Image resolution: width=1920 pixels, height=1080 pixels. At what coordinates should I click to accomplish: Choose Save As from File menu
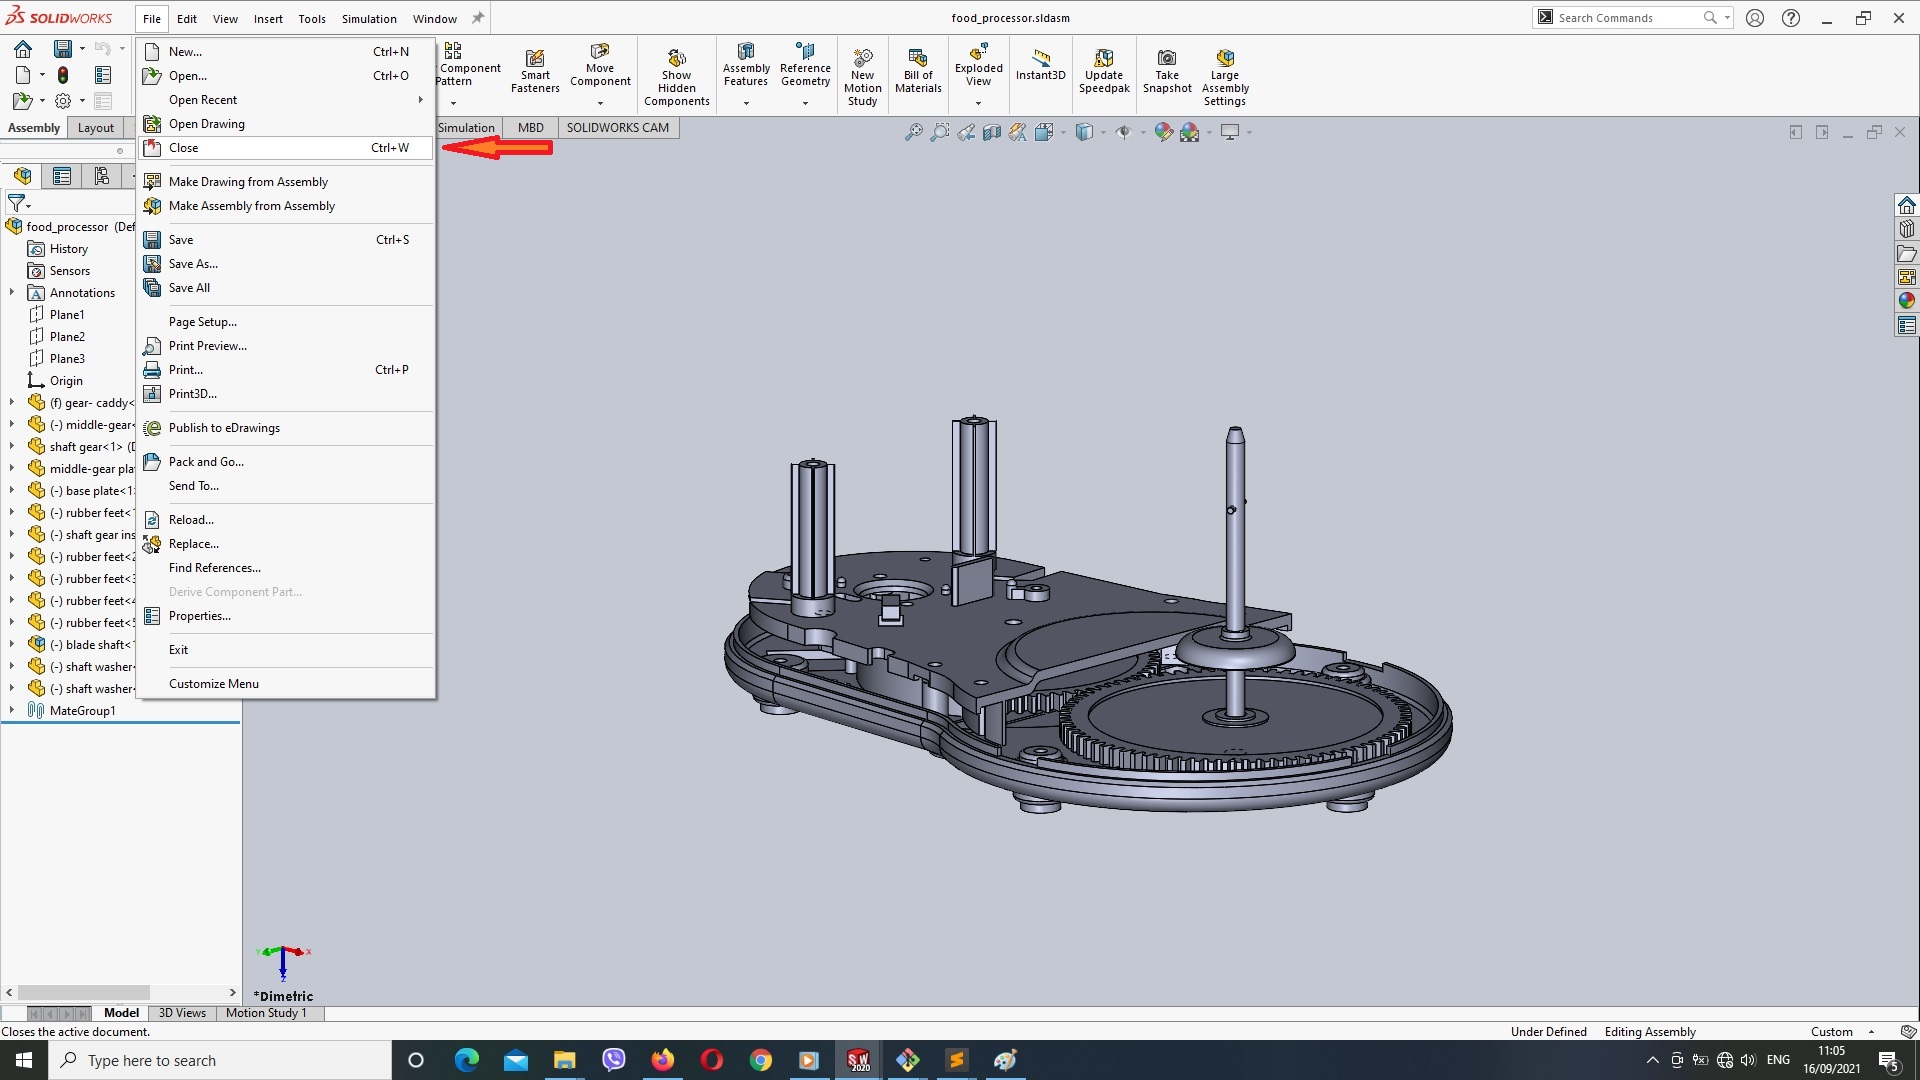pos(286,264)
